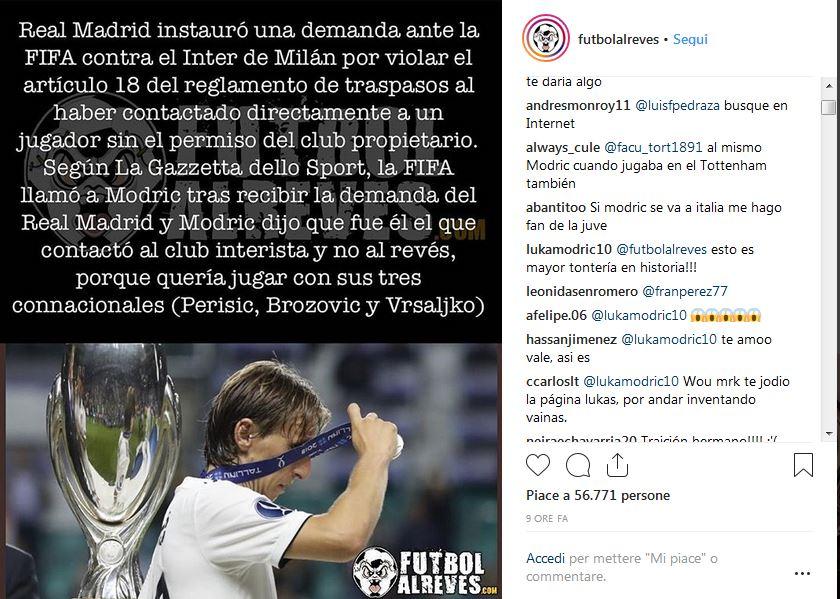The image size is (840, 599).
Task: Like the post with the heart icon
Action: coord(538,465)
